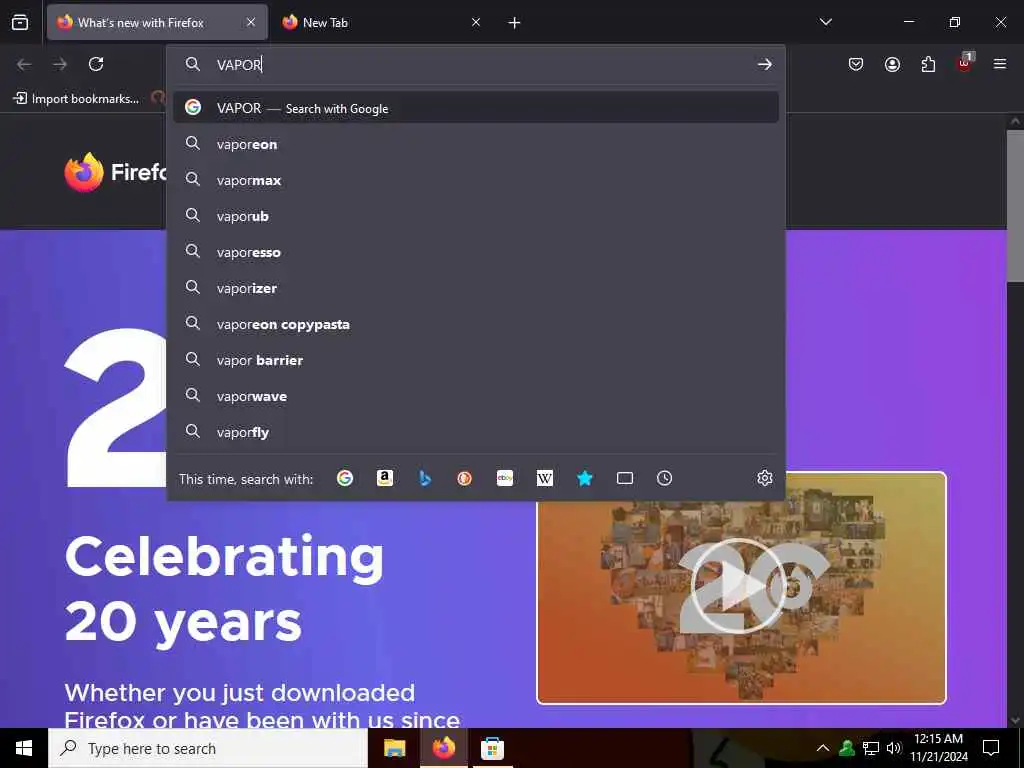
Task: Open the Firefox application menu
Action: tap(1000, 64)
